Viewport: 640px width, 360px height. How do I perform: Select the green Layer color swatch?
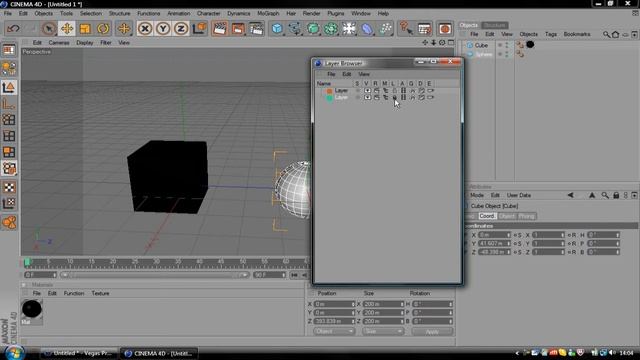coord(329,98)
